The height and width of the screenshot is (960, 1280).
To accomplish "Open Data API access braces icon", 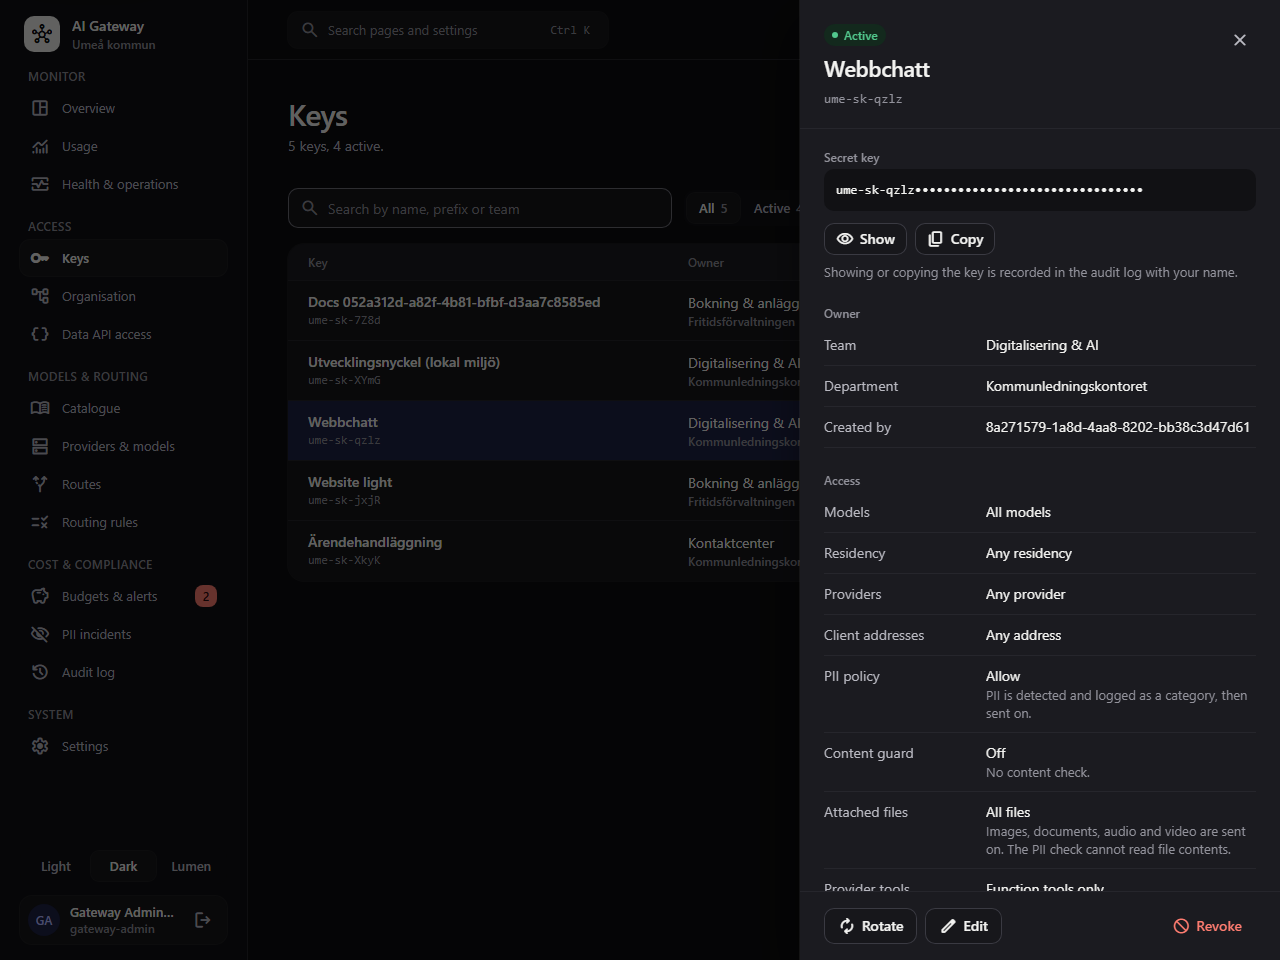I will (x=40, y=334).
